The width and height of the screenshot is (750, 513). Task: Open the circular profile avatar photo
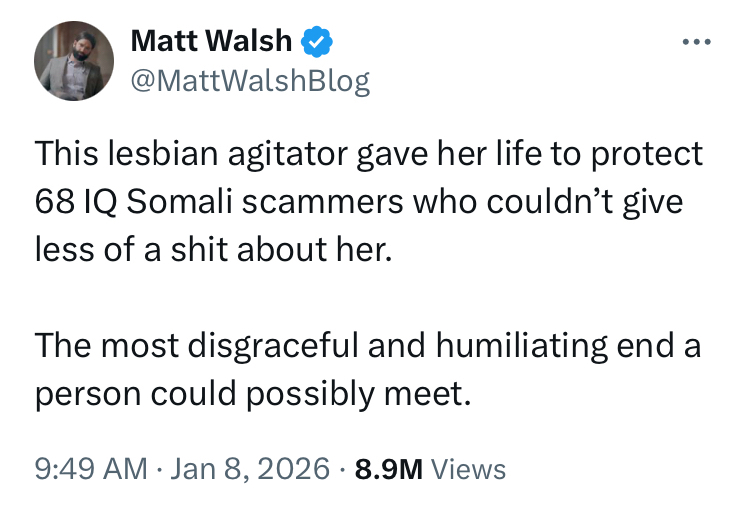[x=75, y=62]
